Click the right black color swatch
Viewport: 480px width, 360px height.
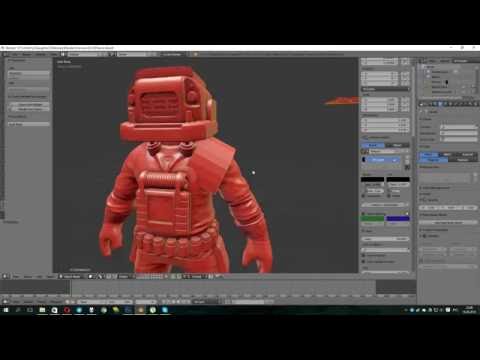(x=398, y=179)
